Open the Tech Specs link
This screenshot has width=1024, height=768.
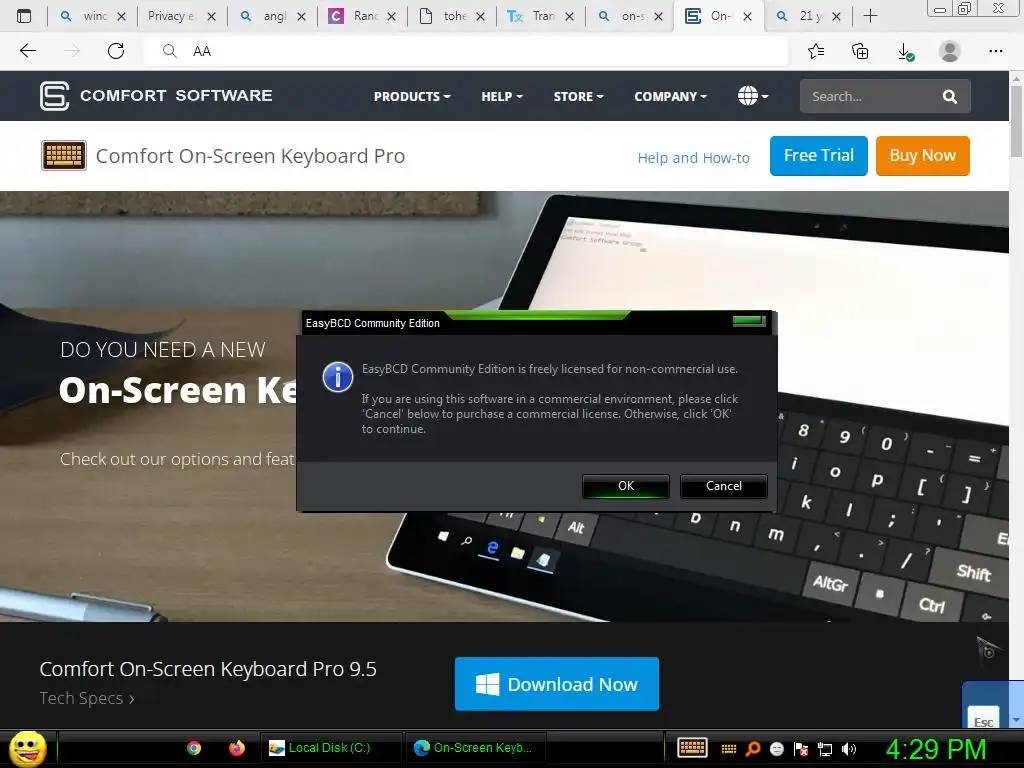(86, 698)
